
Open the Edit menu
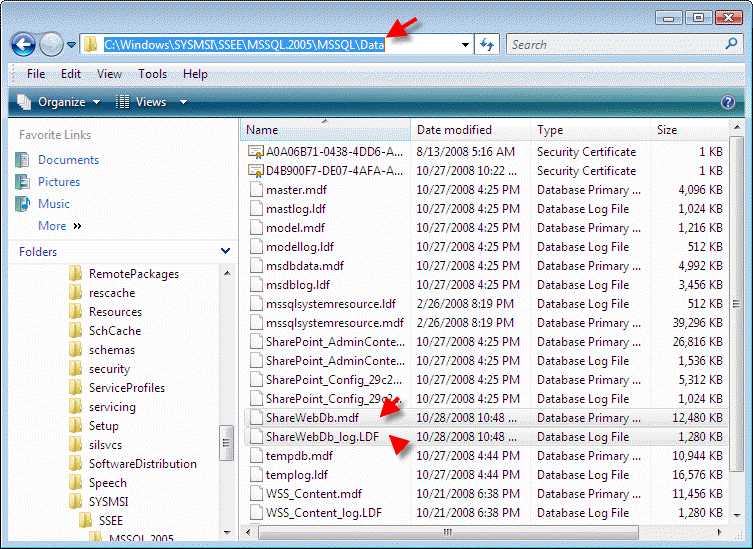[x=71, y=74]
